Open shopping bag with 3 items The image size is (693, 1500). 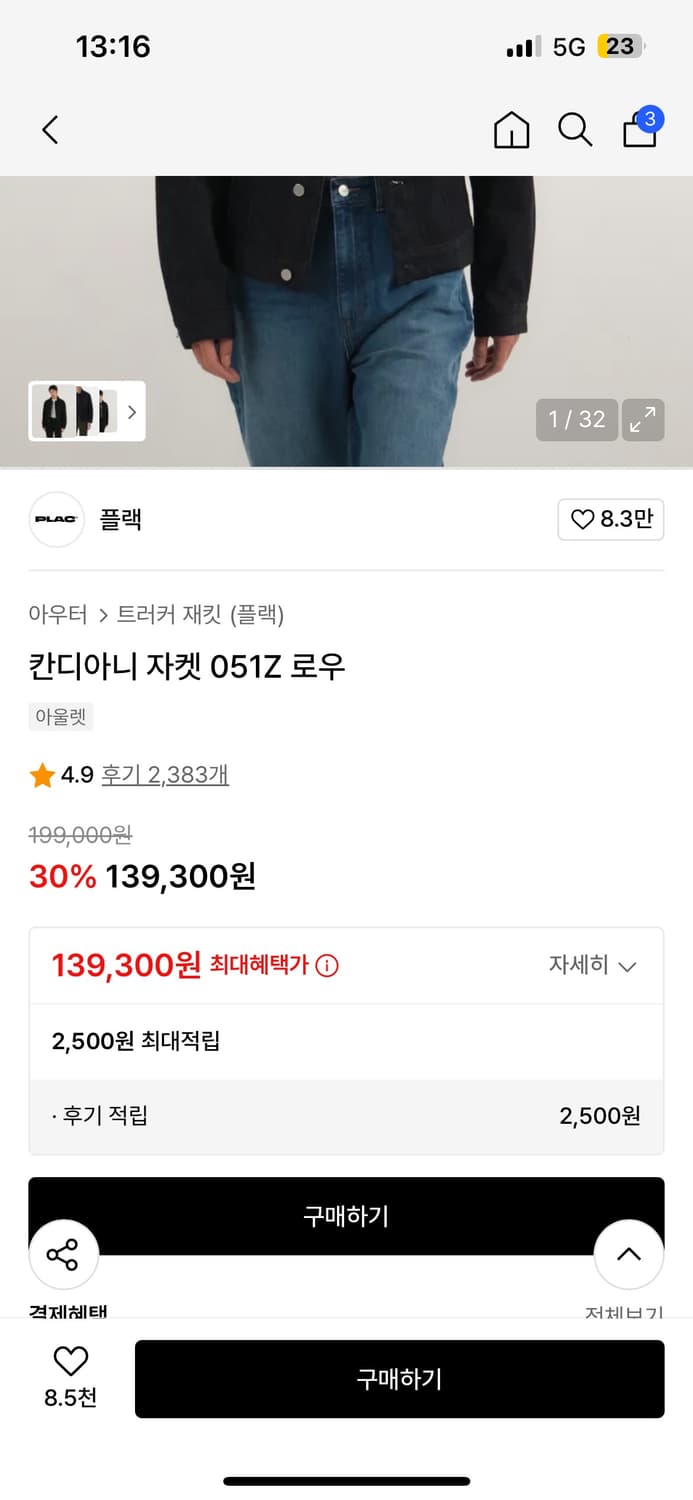640,129
